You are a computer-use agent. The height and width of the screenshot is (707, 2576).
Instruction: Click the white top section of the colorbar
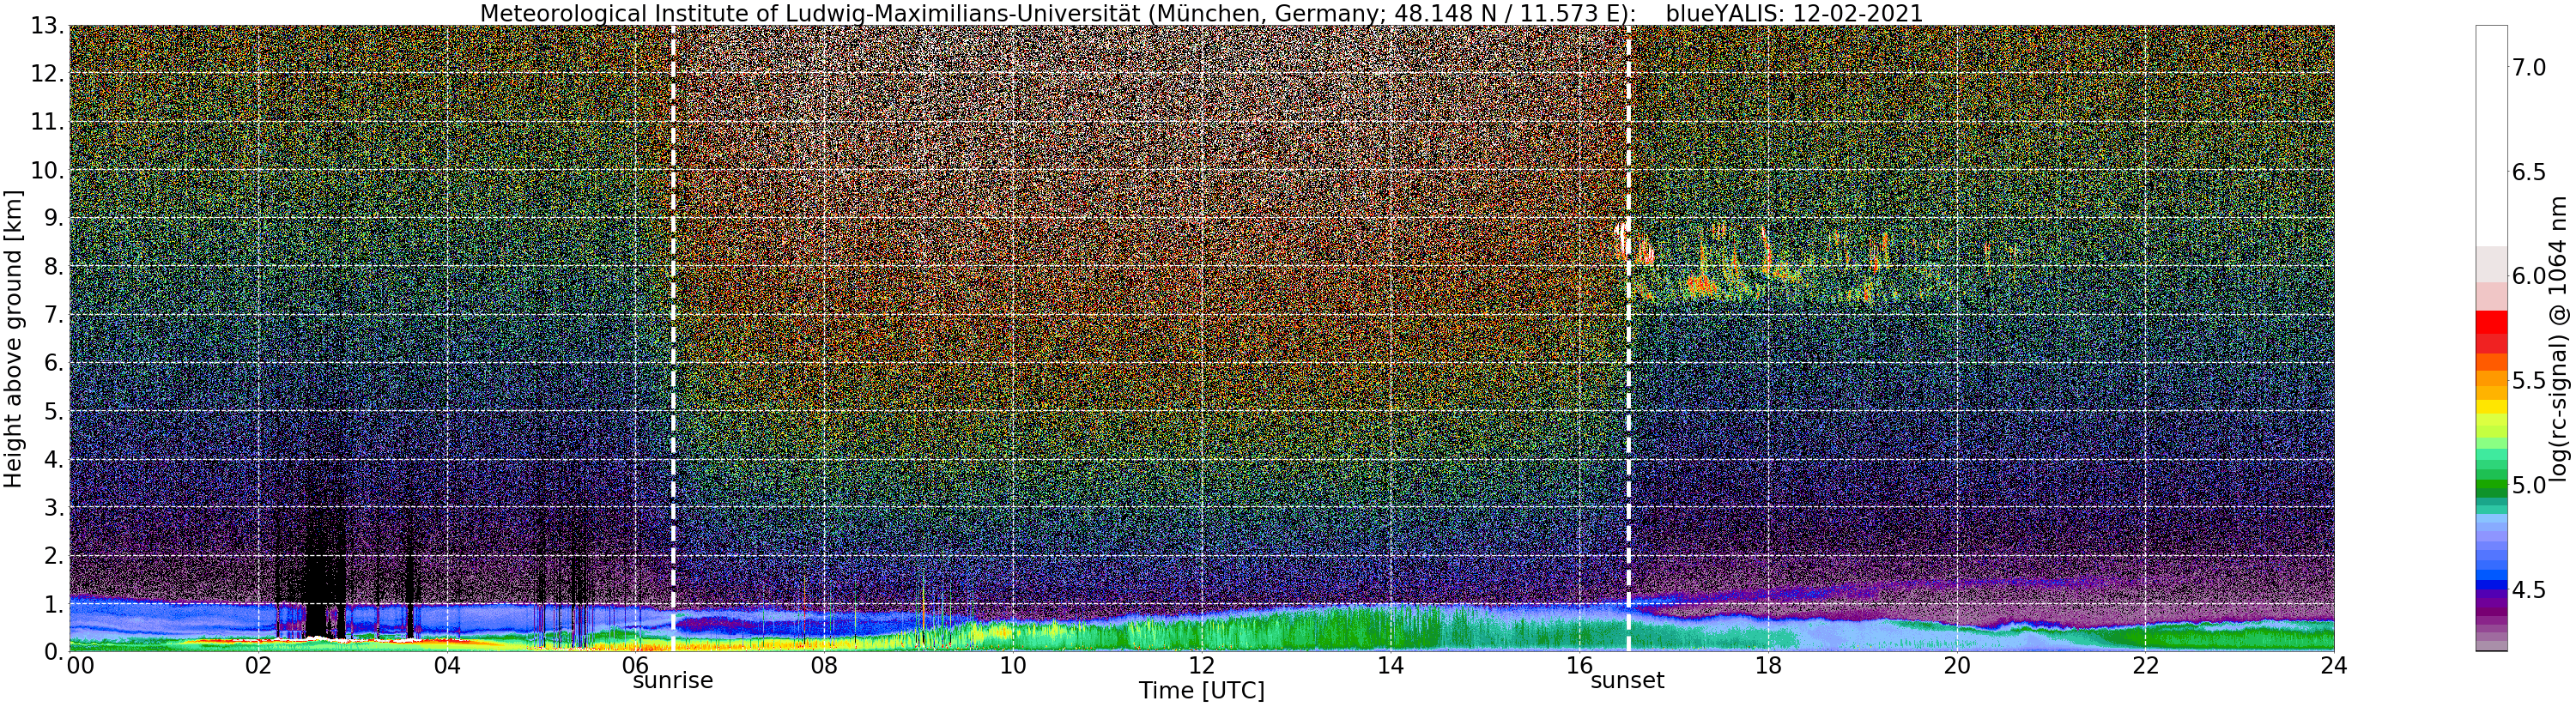pyautogui.click(x=2491, y=135)
